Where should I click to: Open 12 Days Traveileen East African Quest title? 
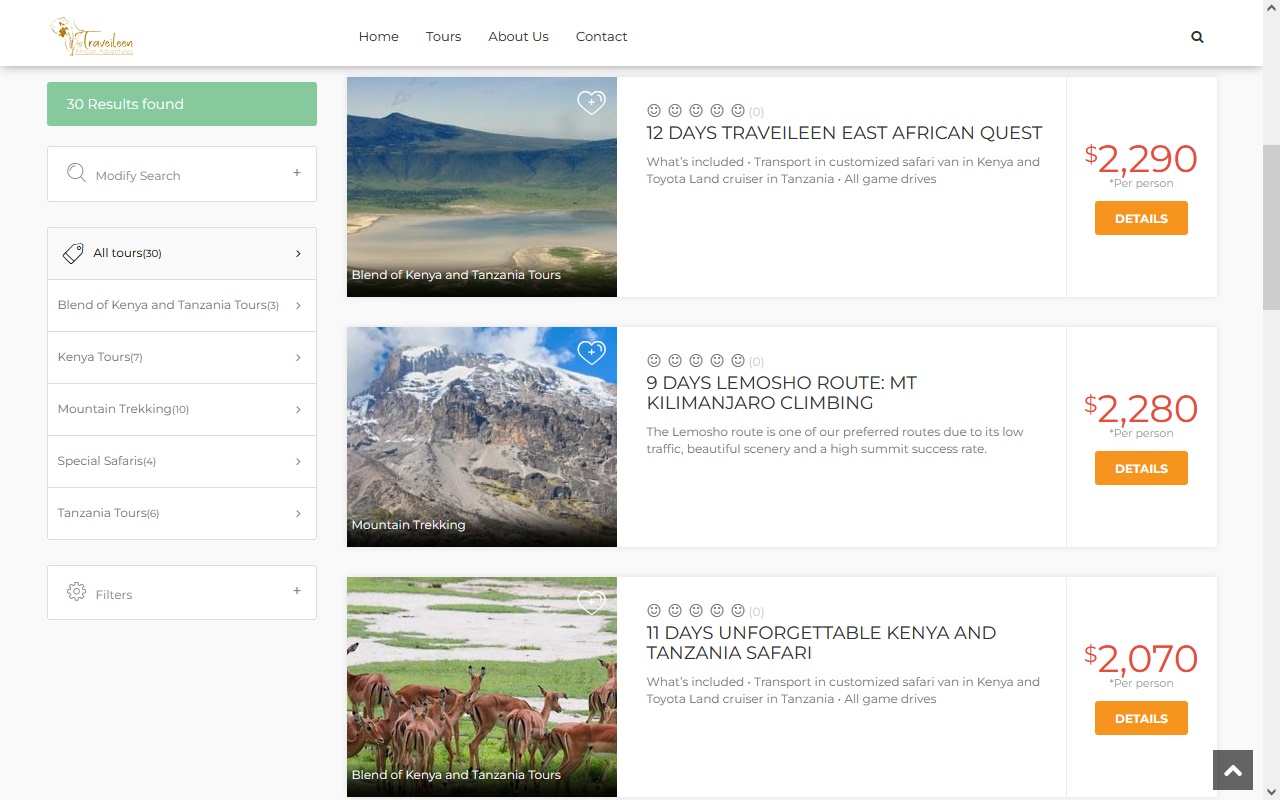844,133
